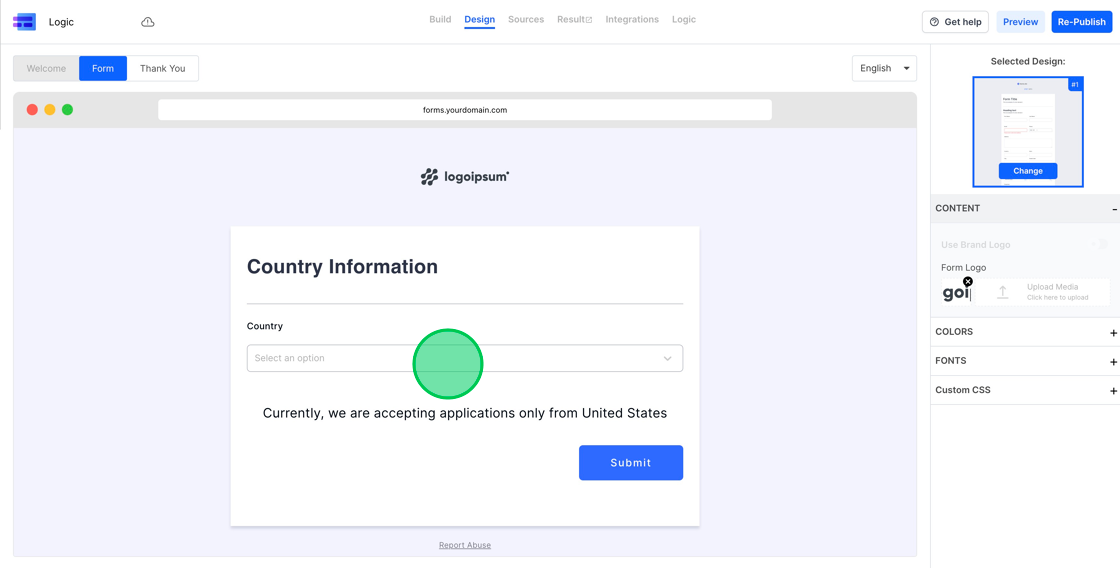Open the Integrations tab
The width and height of the screenshot is (1120, 568).
[632, 20]
